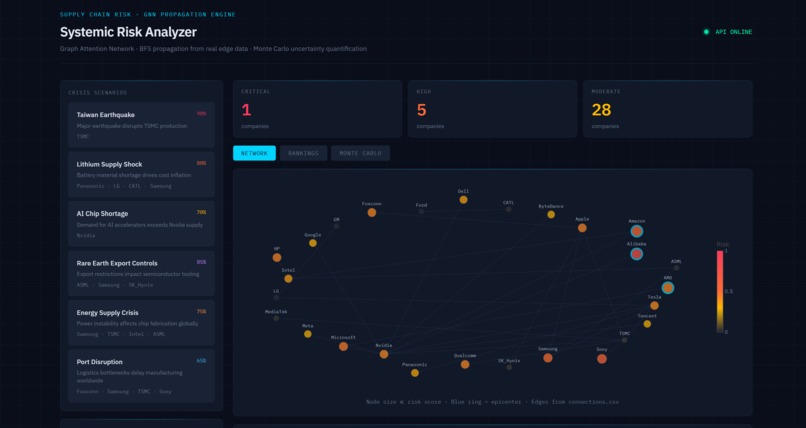The height and width of the screenshot is (428, 806).
Task: Click the graph legend caption text
Action: [492, 402]
